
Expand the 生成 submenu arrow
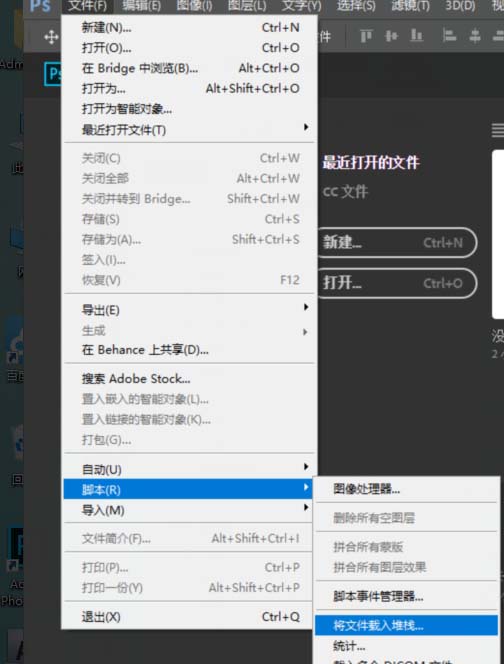pyautogui.click(x=305, y=332)
